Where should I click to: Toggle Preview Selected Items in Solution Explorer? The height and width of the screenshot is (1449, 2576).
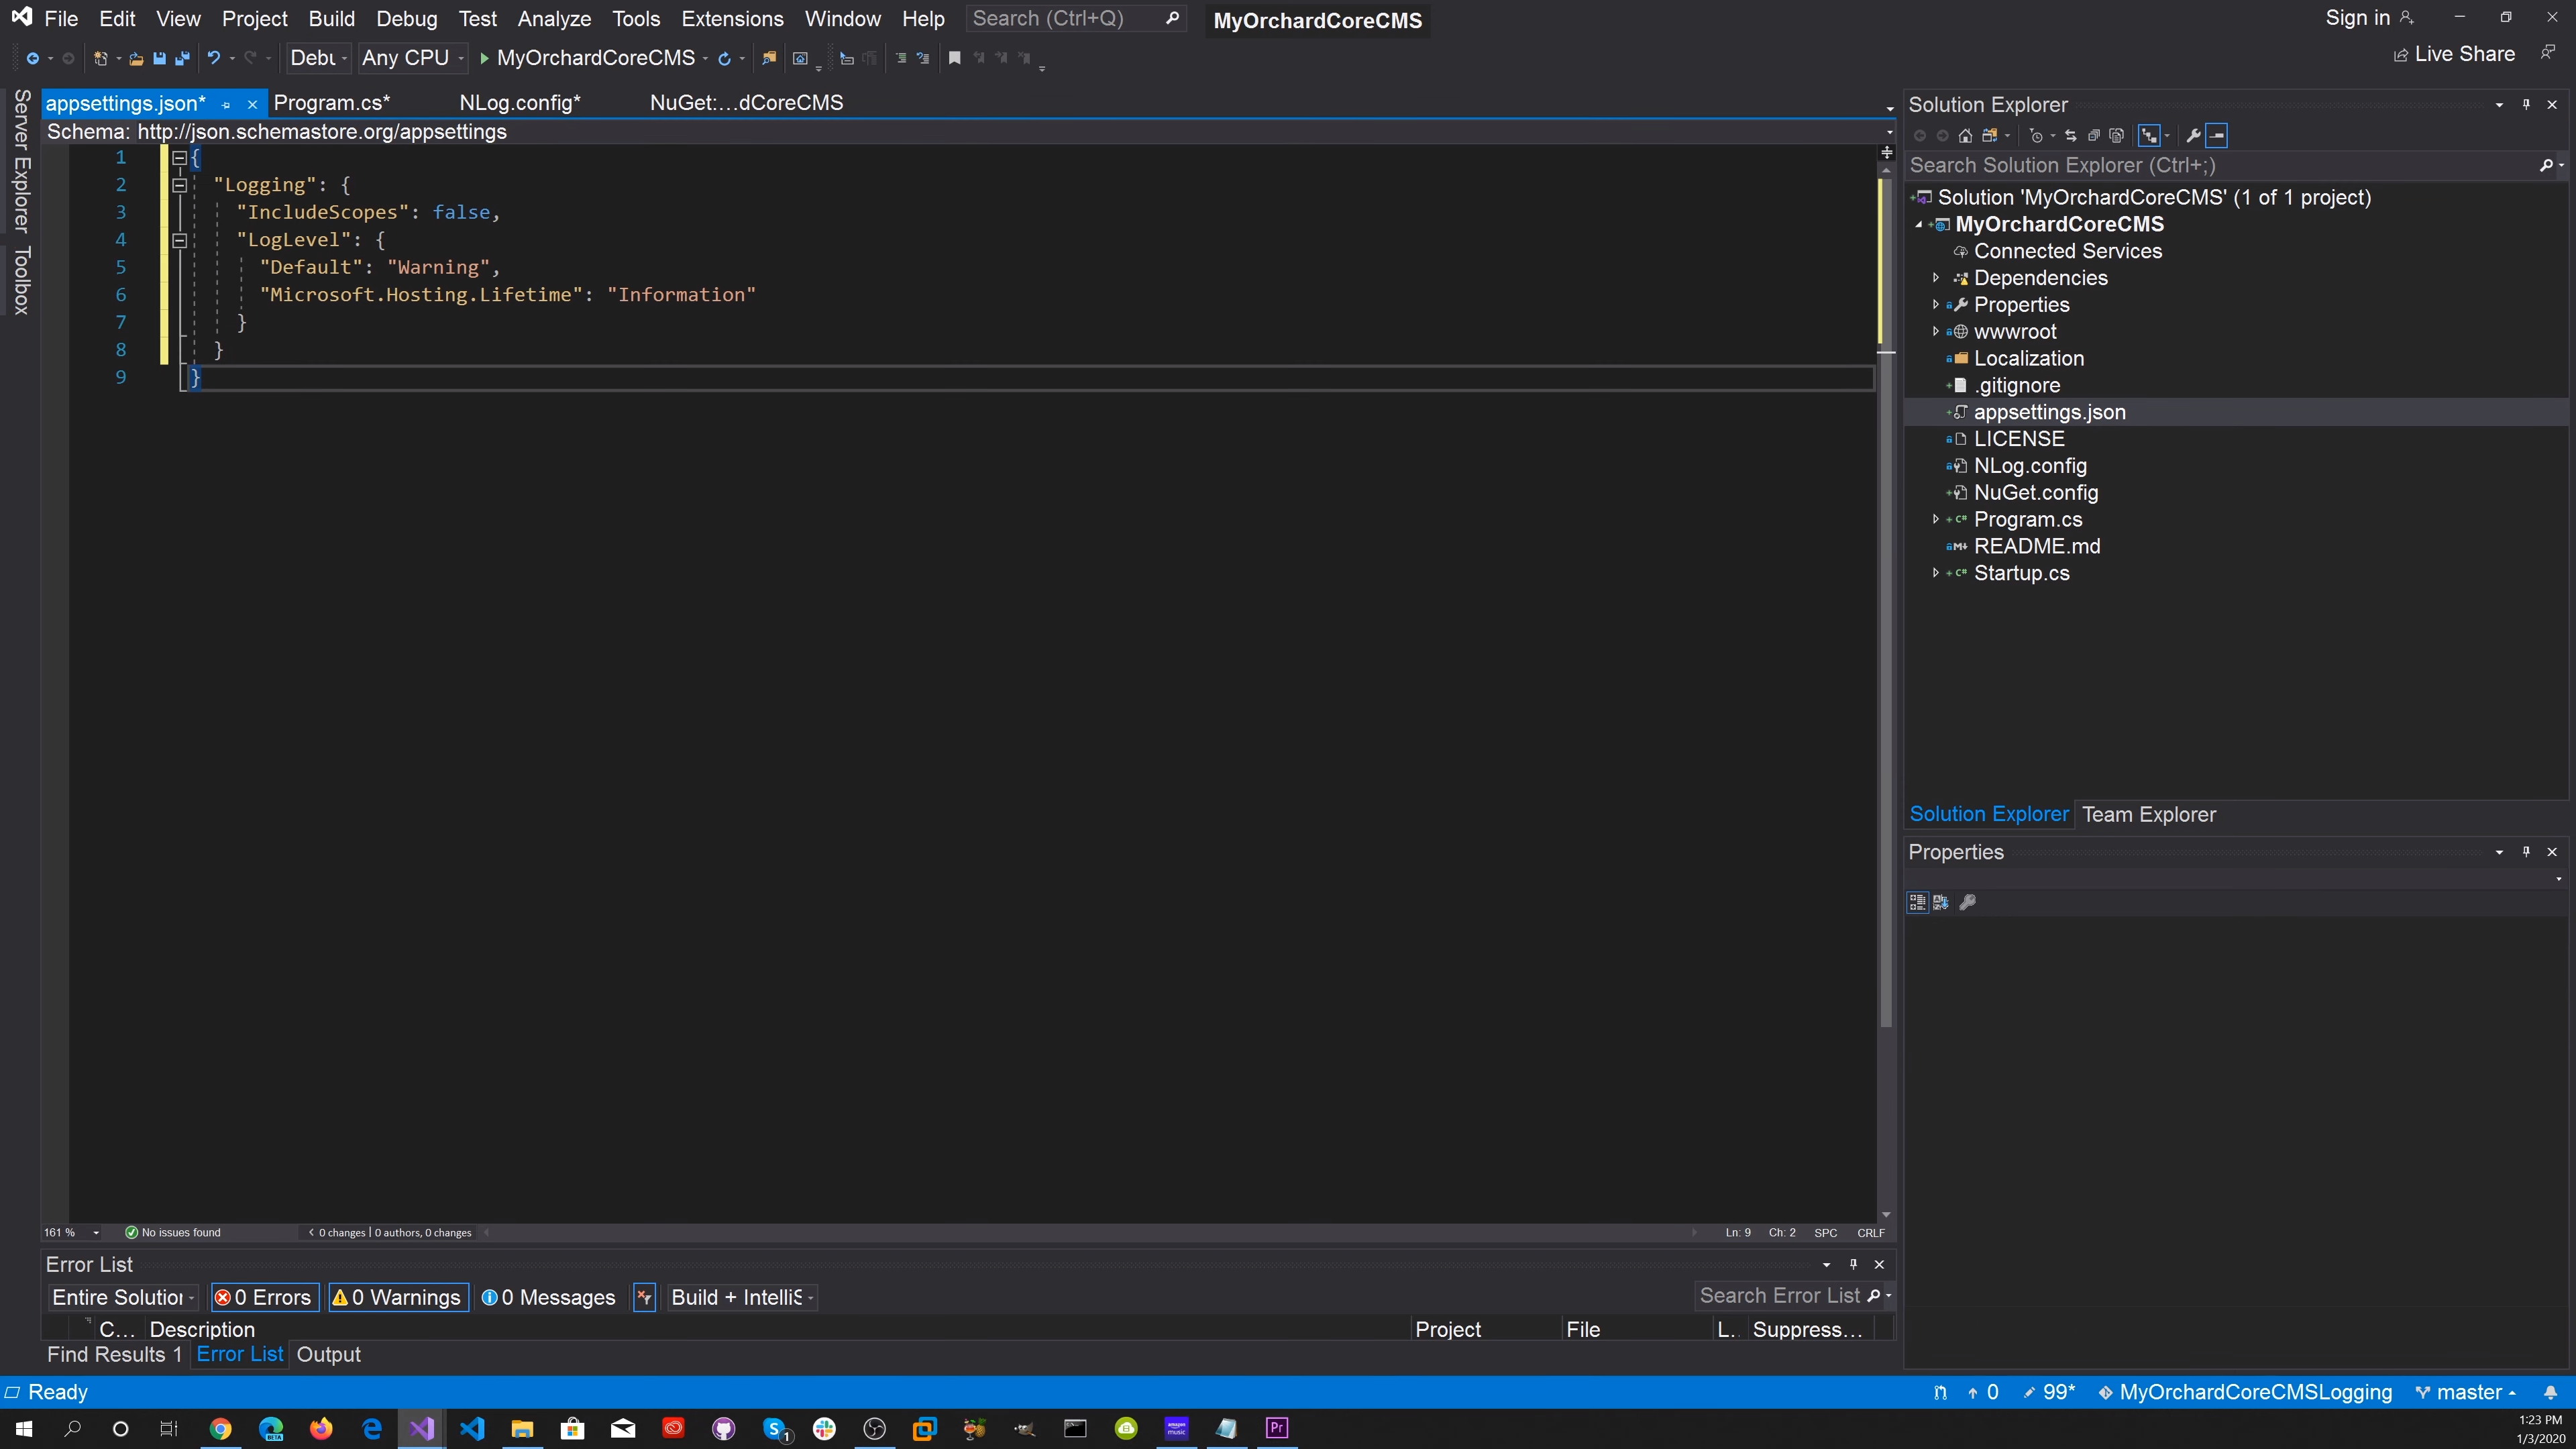pyautogui.click(x=2217, y=135)
